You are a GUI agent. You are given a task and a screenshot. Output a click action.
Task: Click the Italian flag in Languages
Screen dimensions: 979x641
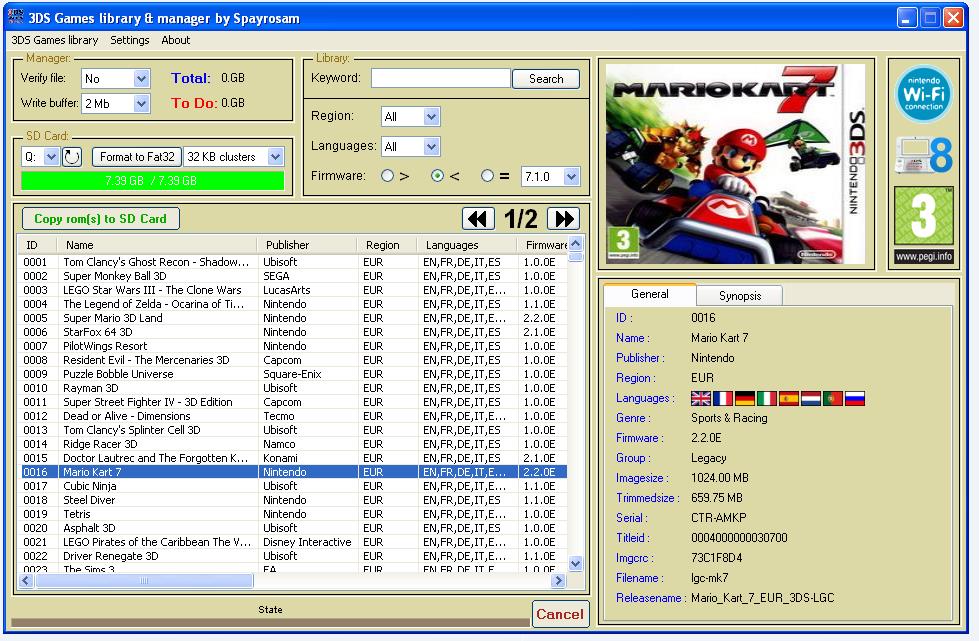767,398
